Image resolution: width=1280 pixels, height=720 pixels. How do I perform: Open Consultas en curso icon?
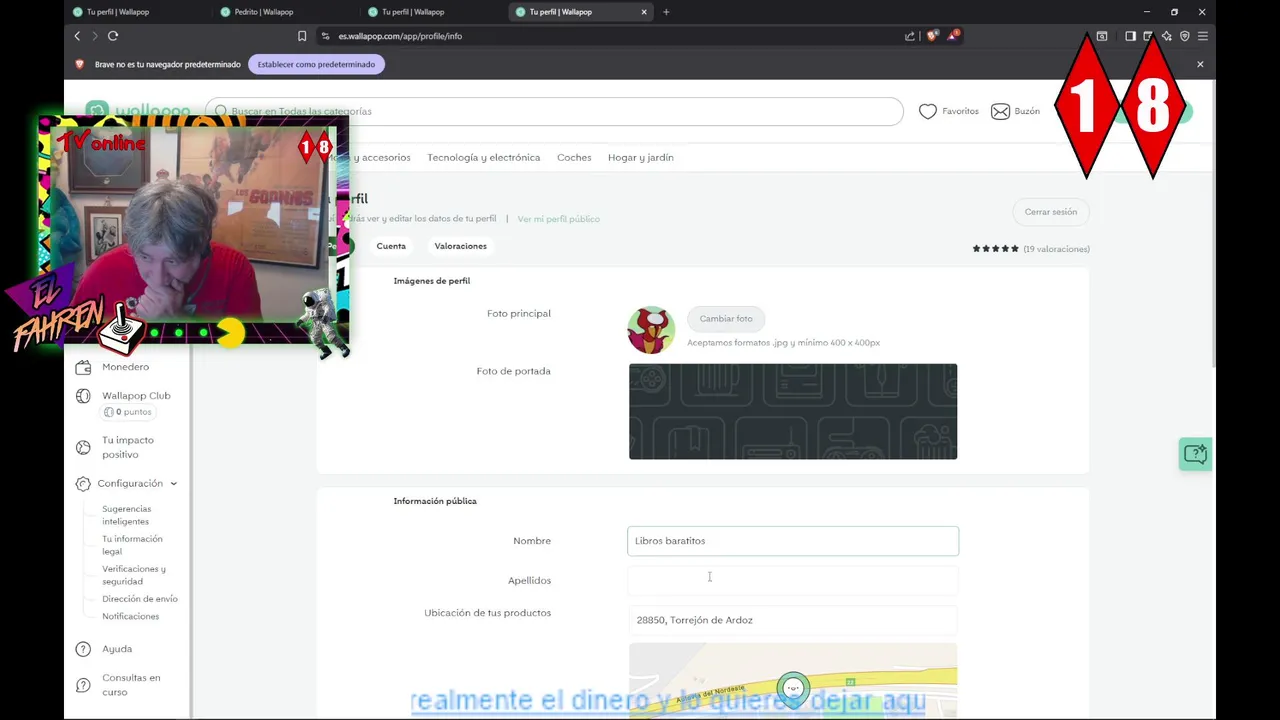click(x=83, y=685)
